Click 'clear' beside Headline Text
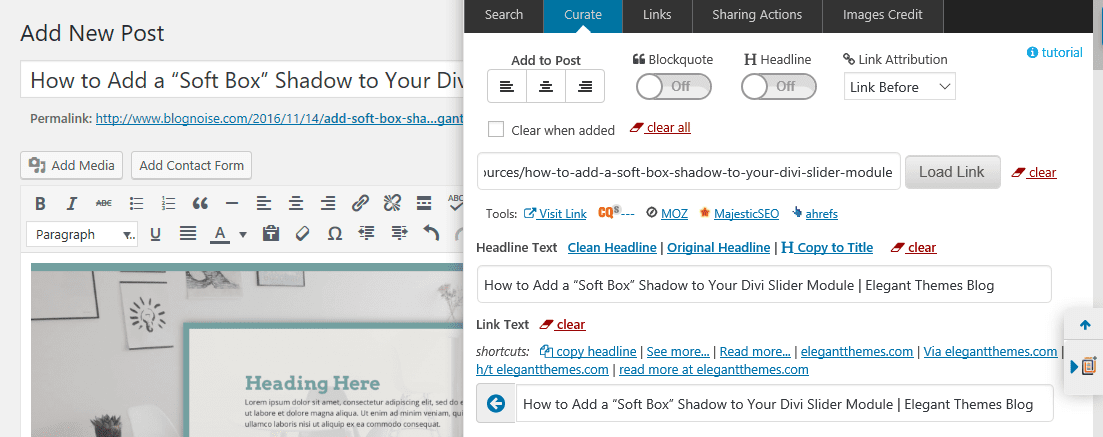 (914, 248)
